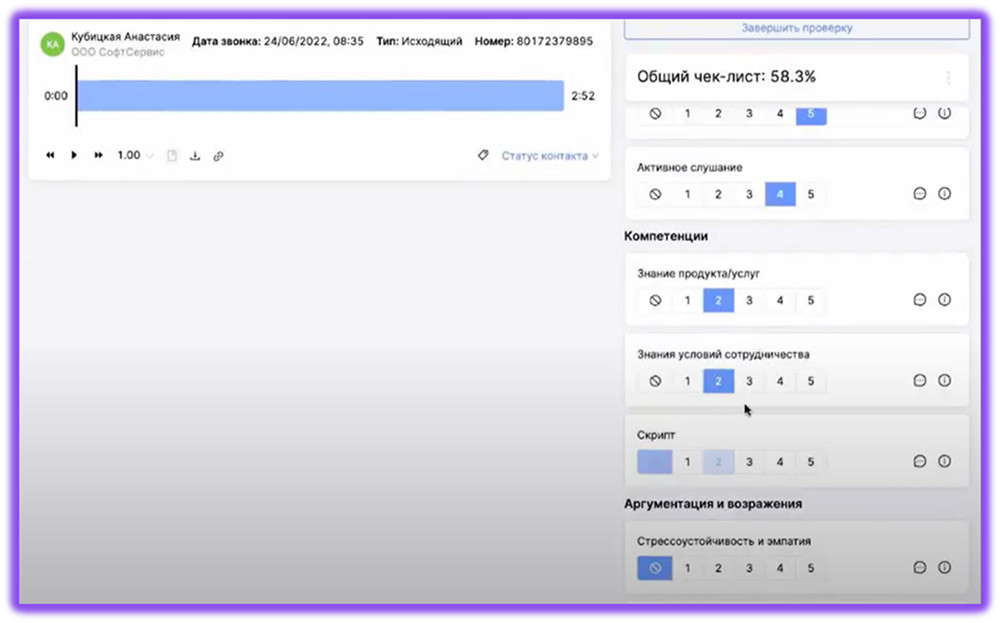
Task: Show info for Знание продукта/услуг
Action: point(945,300)
